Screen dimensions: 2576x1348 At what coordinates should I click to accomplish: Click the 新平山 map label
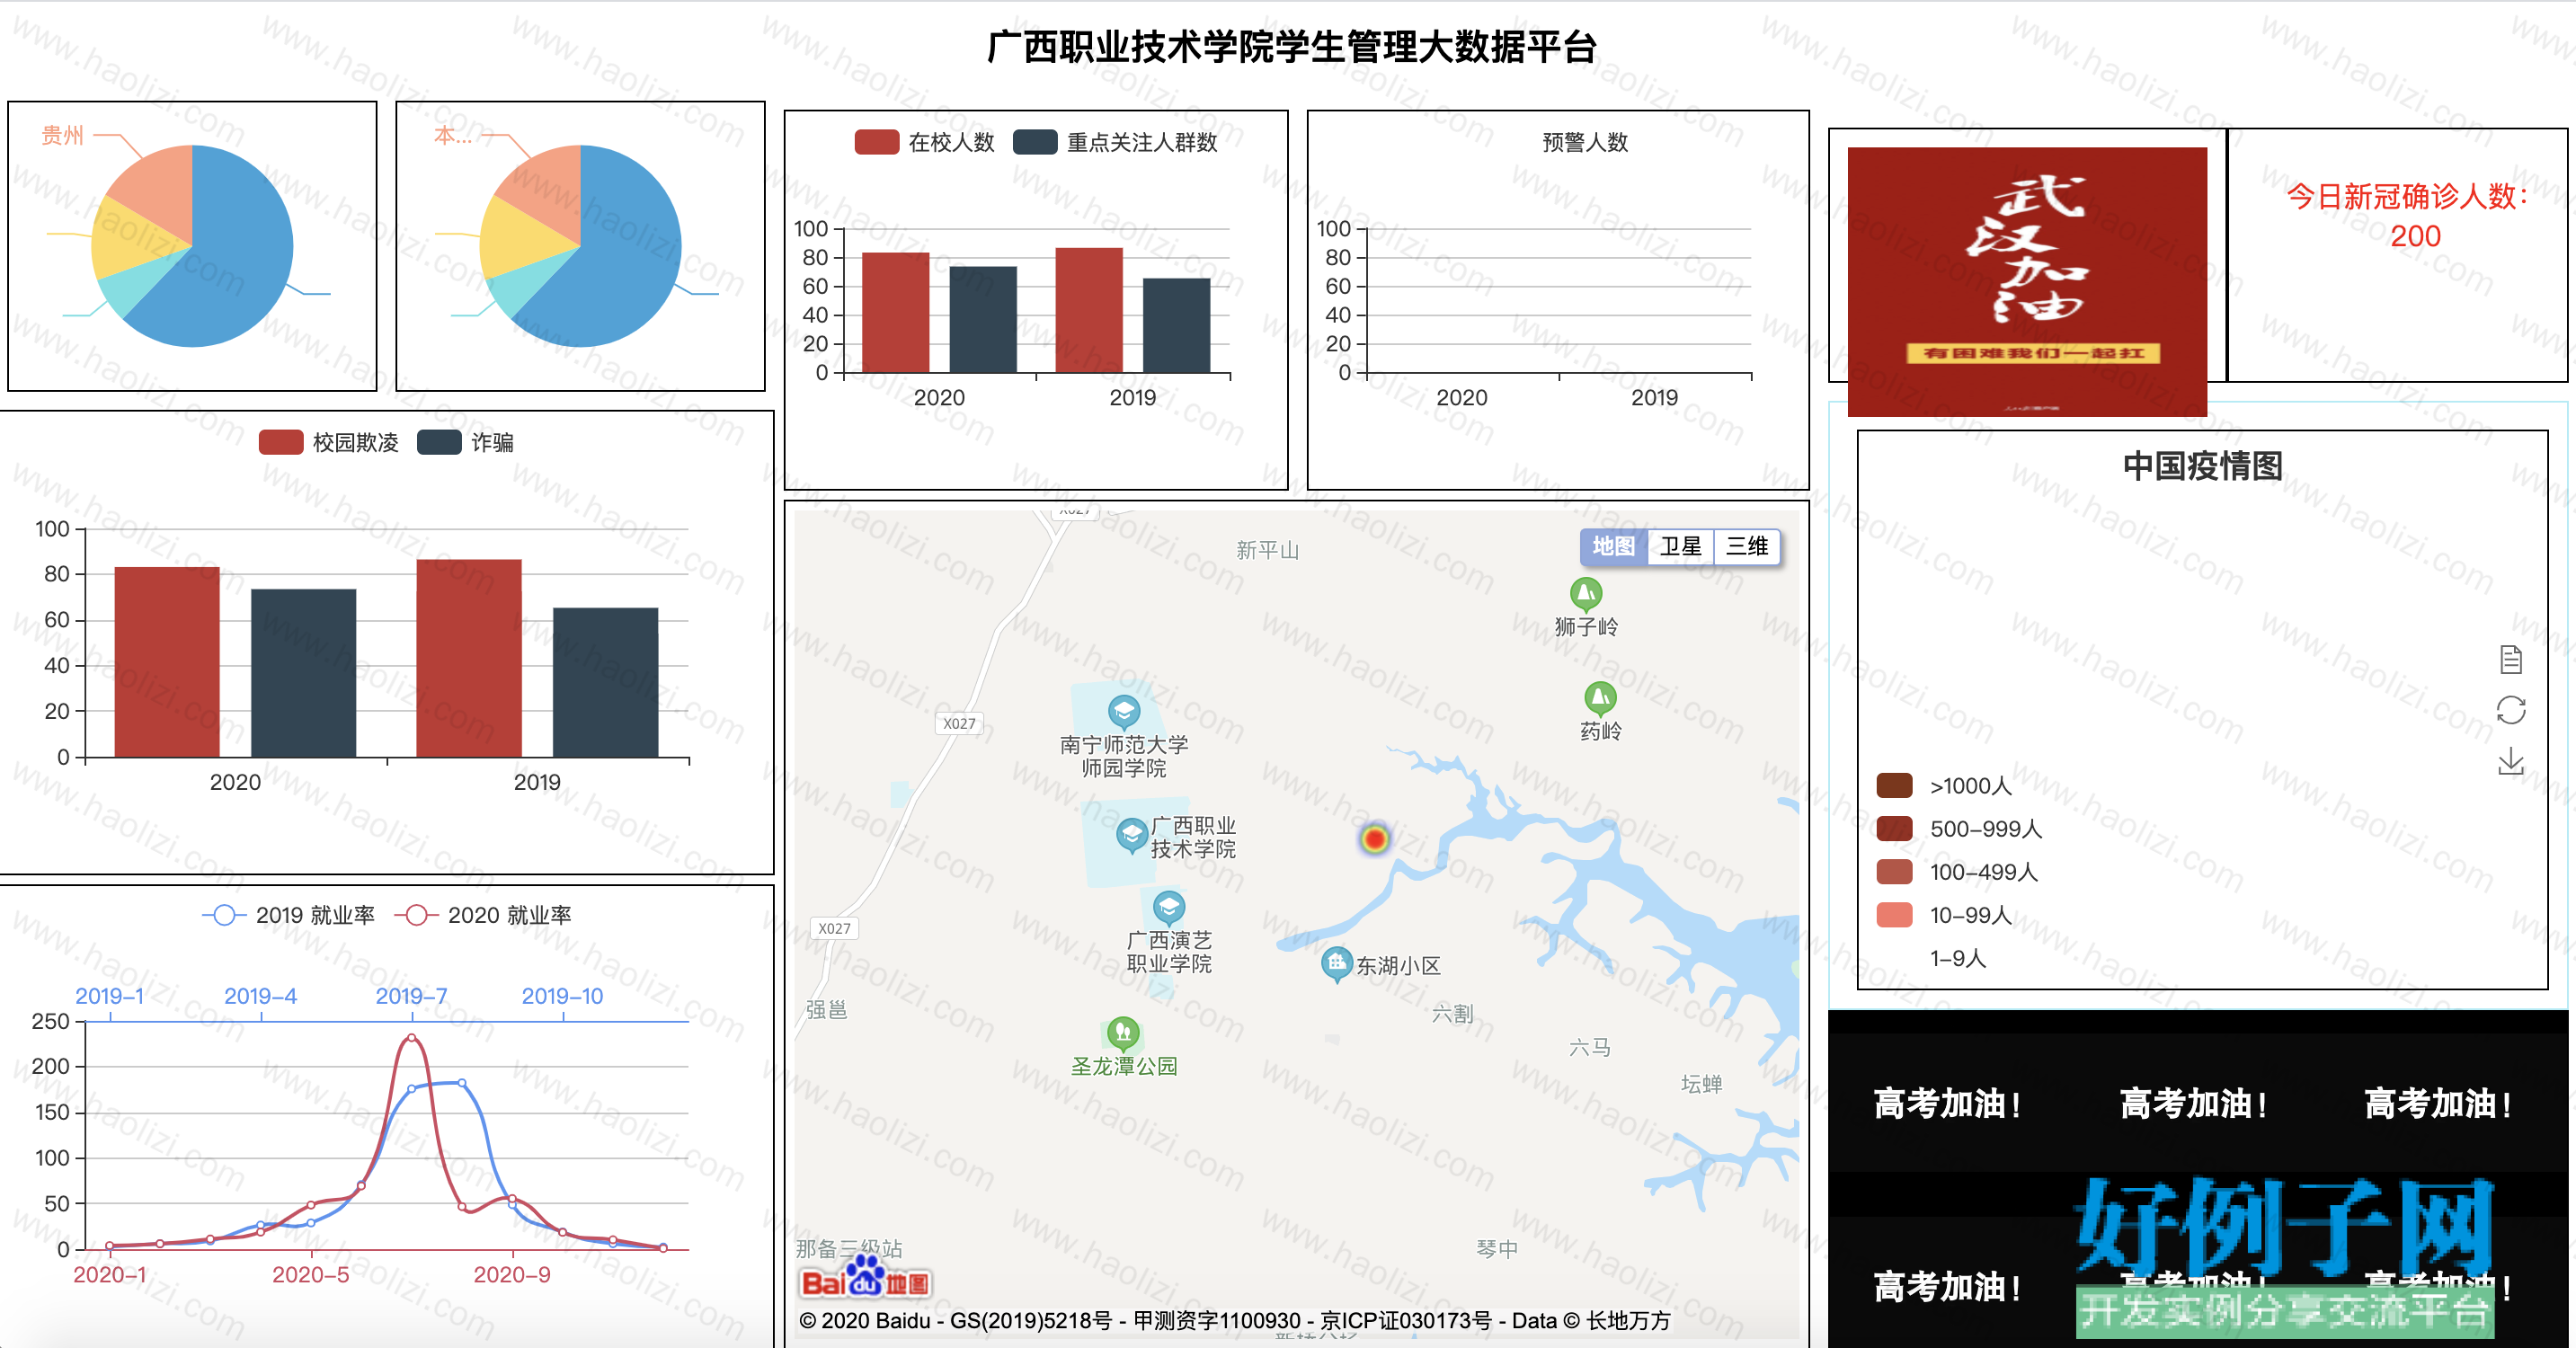(1267, 550)
